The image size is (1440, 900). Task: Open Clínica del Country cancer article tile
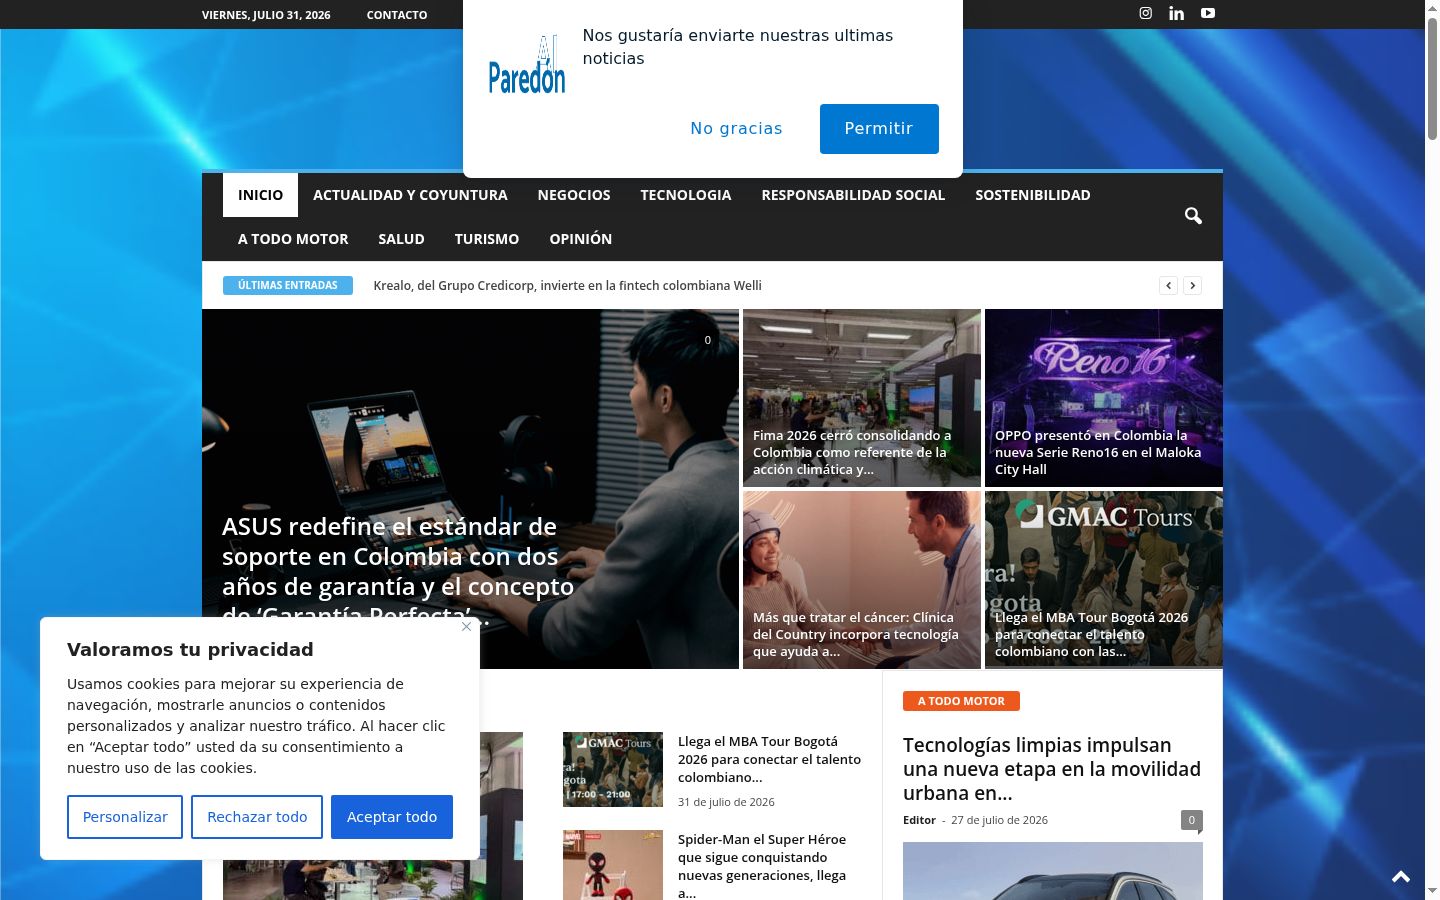pos(862,580)
